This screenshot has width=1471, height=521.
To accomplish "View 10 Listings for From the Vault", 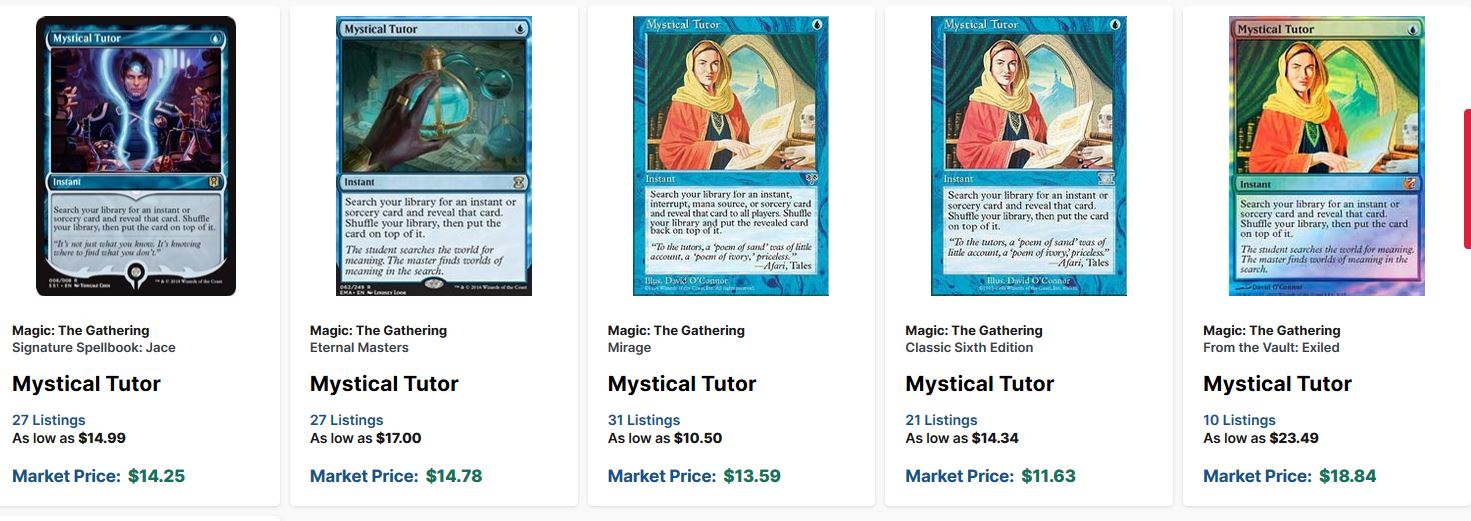I will (1240, 420).
